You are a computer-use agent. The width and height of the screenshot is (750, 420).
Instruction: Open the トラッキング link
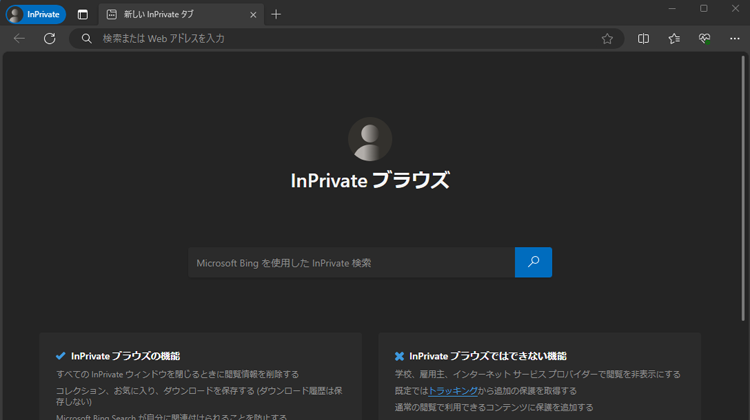pos(452,391)
